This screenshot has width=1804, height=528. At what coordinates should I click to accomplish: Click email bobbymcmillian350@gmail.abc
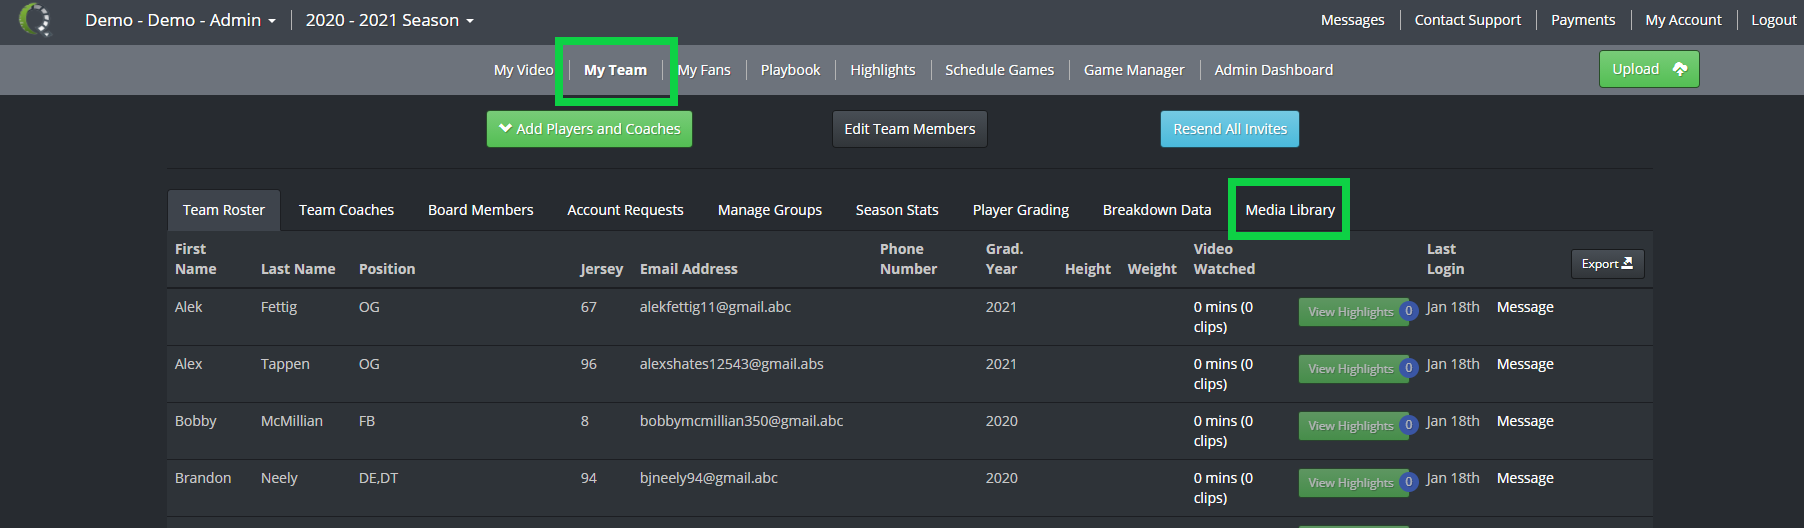[x=741, y=421]
